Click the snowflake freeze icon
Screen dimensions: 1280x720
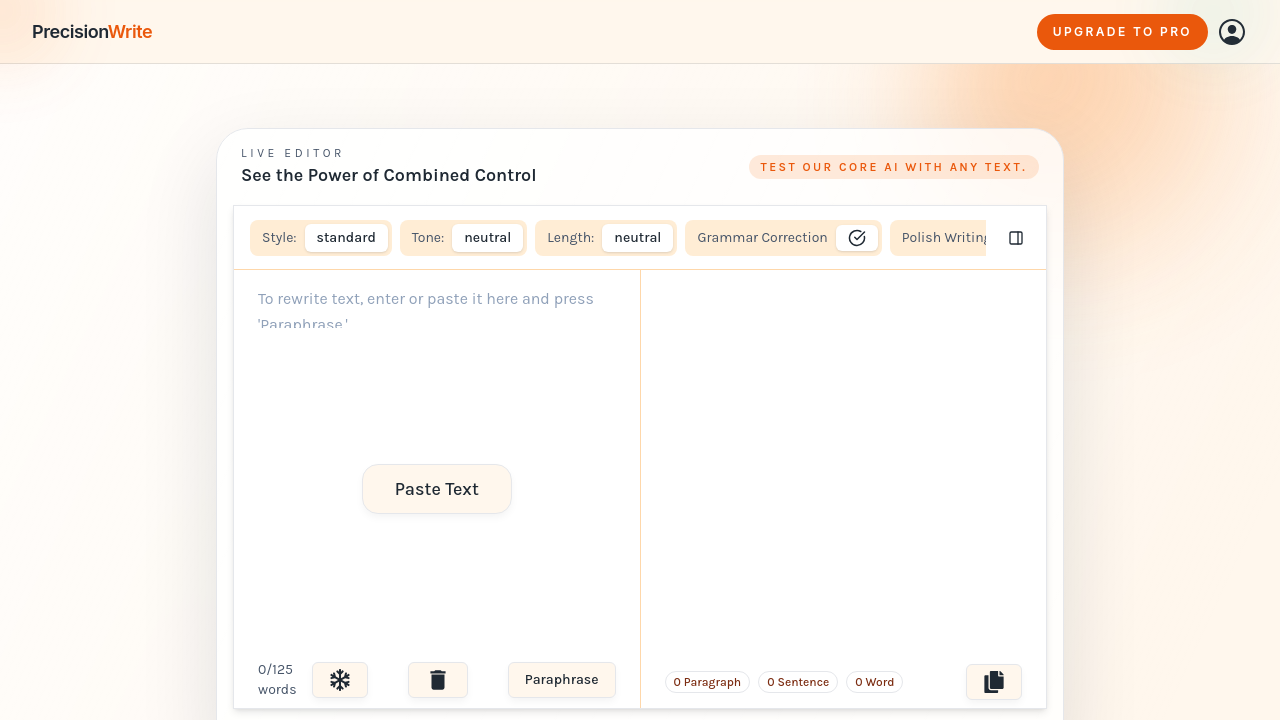[340, 680]
